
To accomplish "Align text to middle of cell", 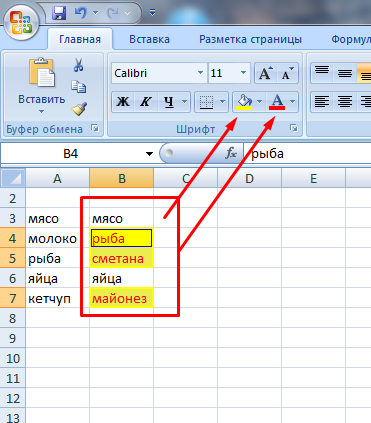I will click(x=345, y=73).
